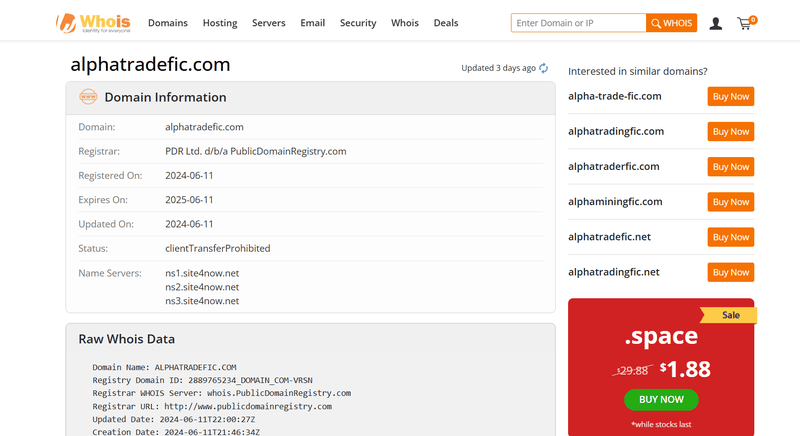Open the shopping cart icon
Screen dimensions: 800x436
(746, 23)
